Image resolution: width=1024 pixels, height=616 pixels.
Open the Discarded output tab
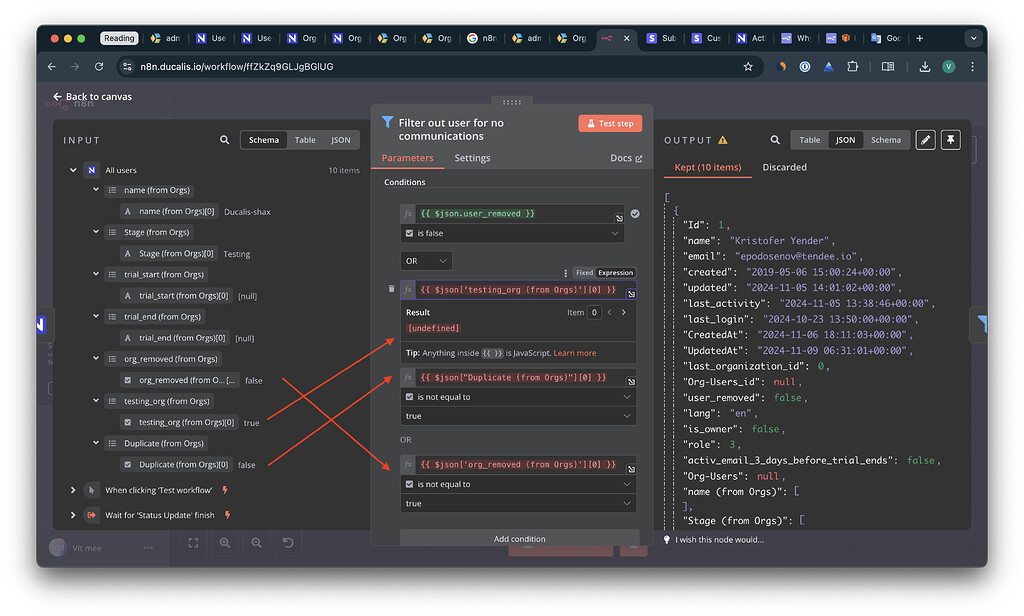coord(784,167)
